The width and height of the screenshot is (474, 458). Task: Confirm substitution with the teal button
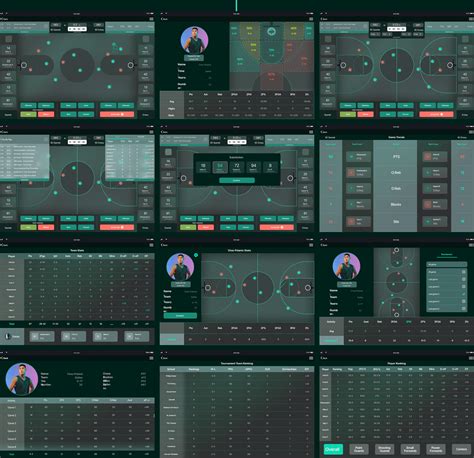pyautogui.click(x=237, y=180)
